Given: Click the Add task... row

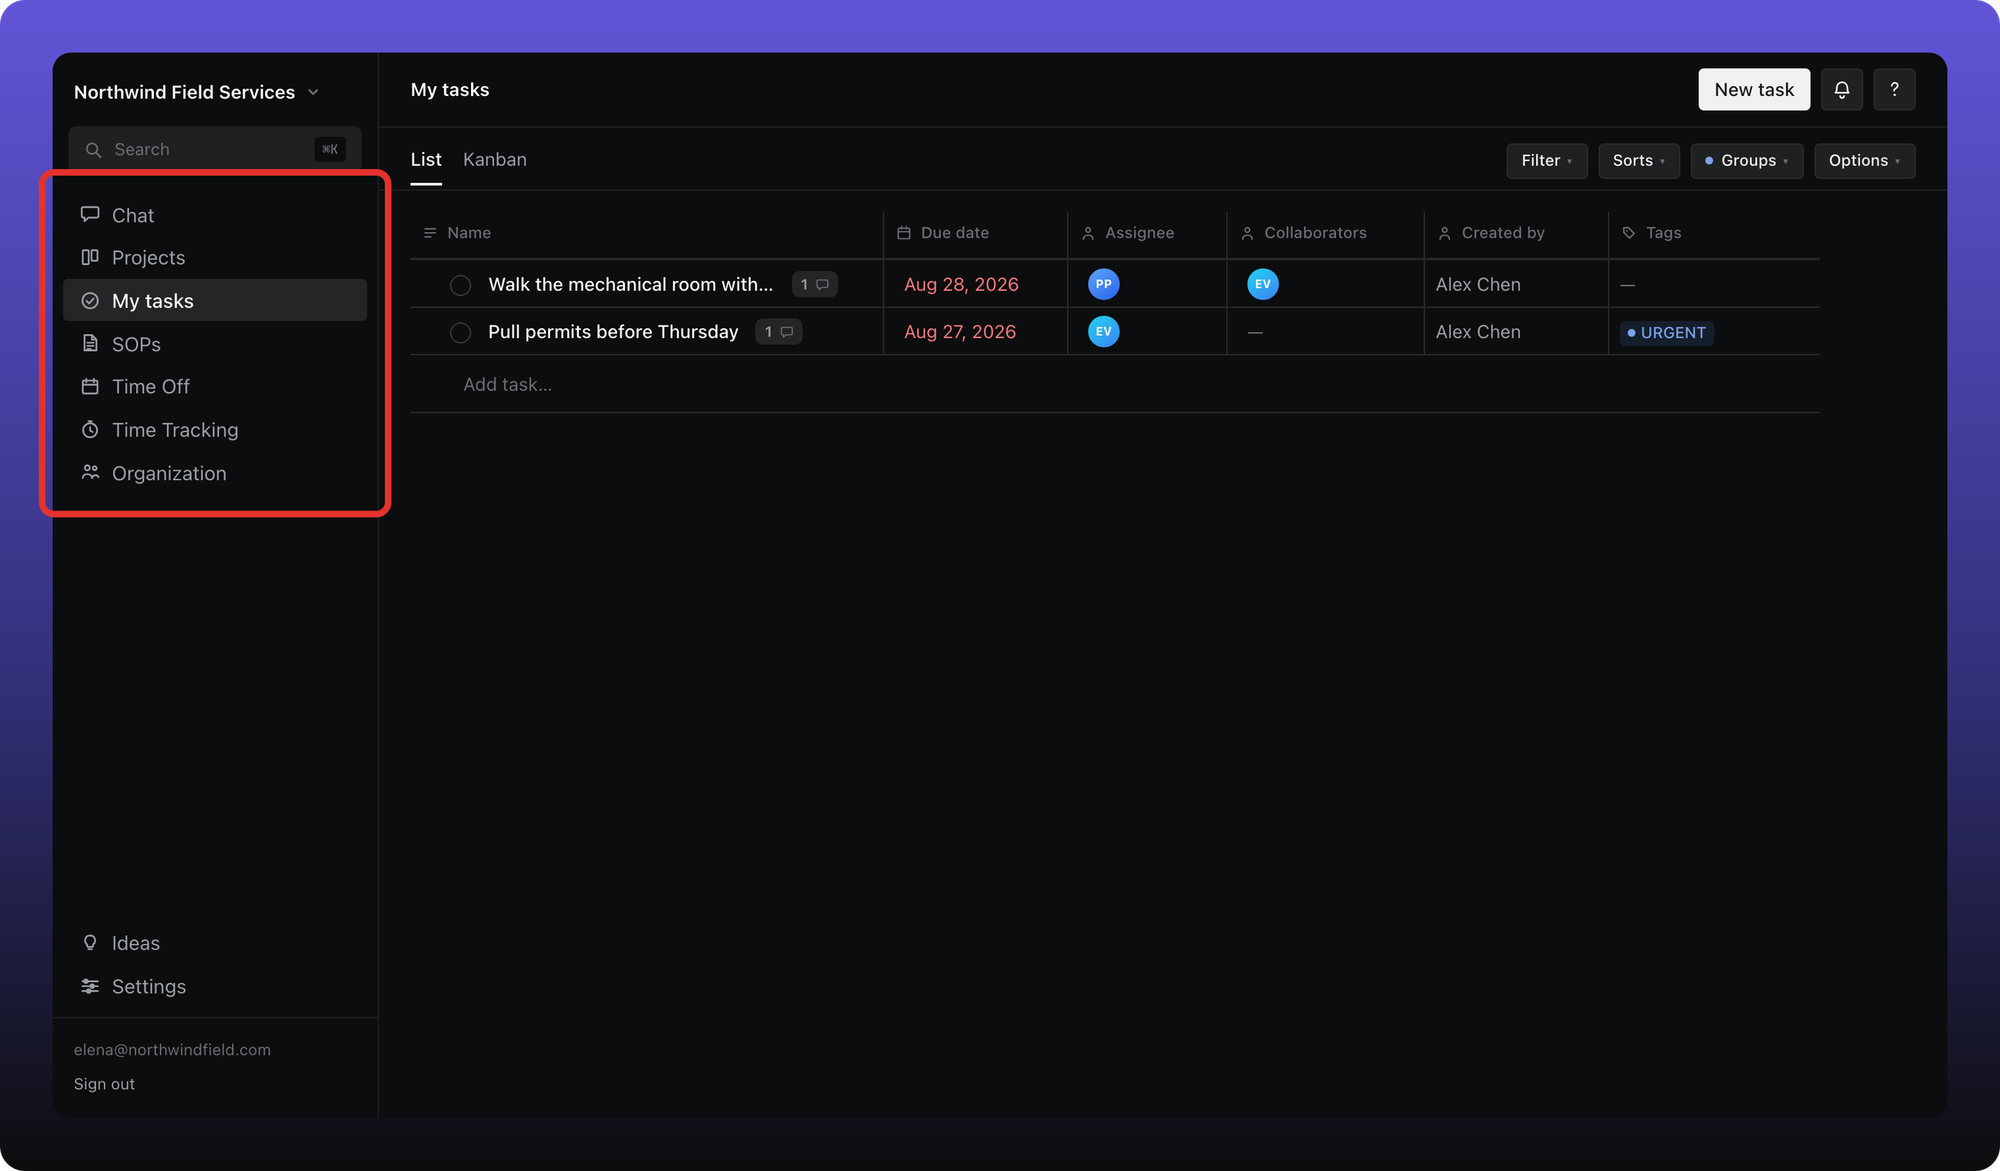Looking at the screenshot, I should tap(1114, 384).
